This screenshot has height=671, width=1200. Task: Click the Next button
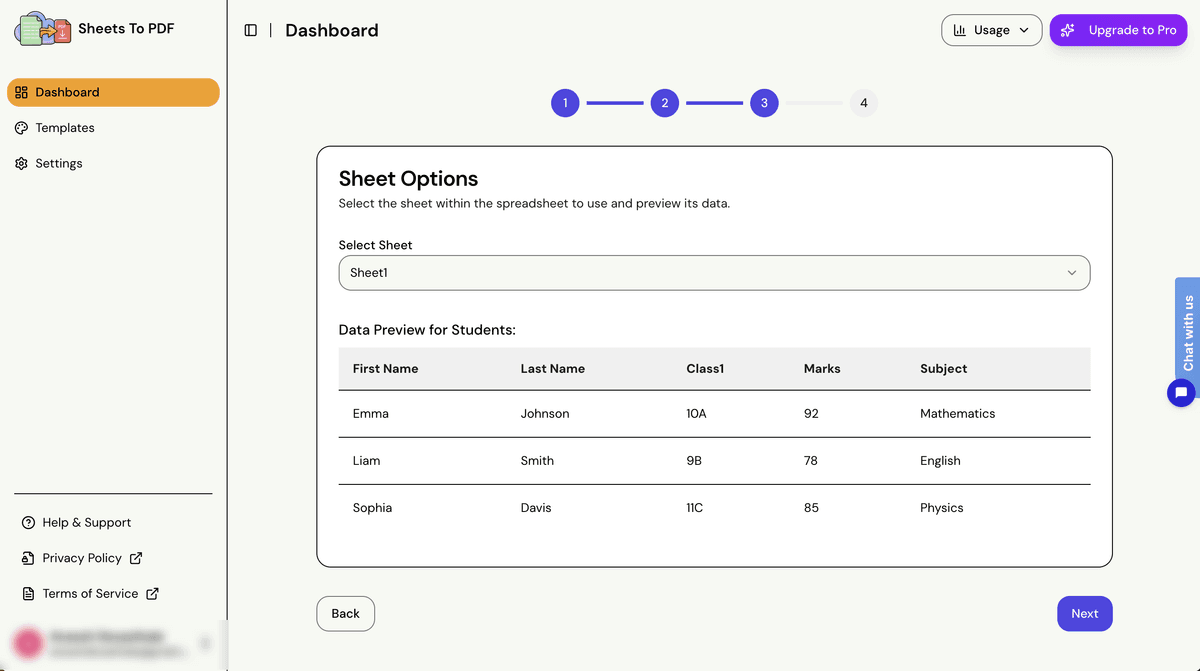point(1084,613)
